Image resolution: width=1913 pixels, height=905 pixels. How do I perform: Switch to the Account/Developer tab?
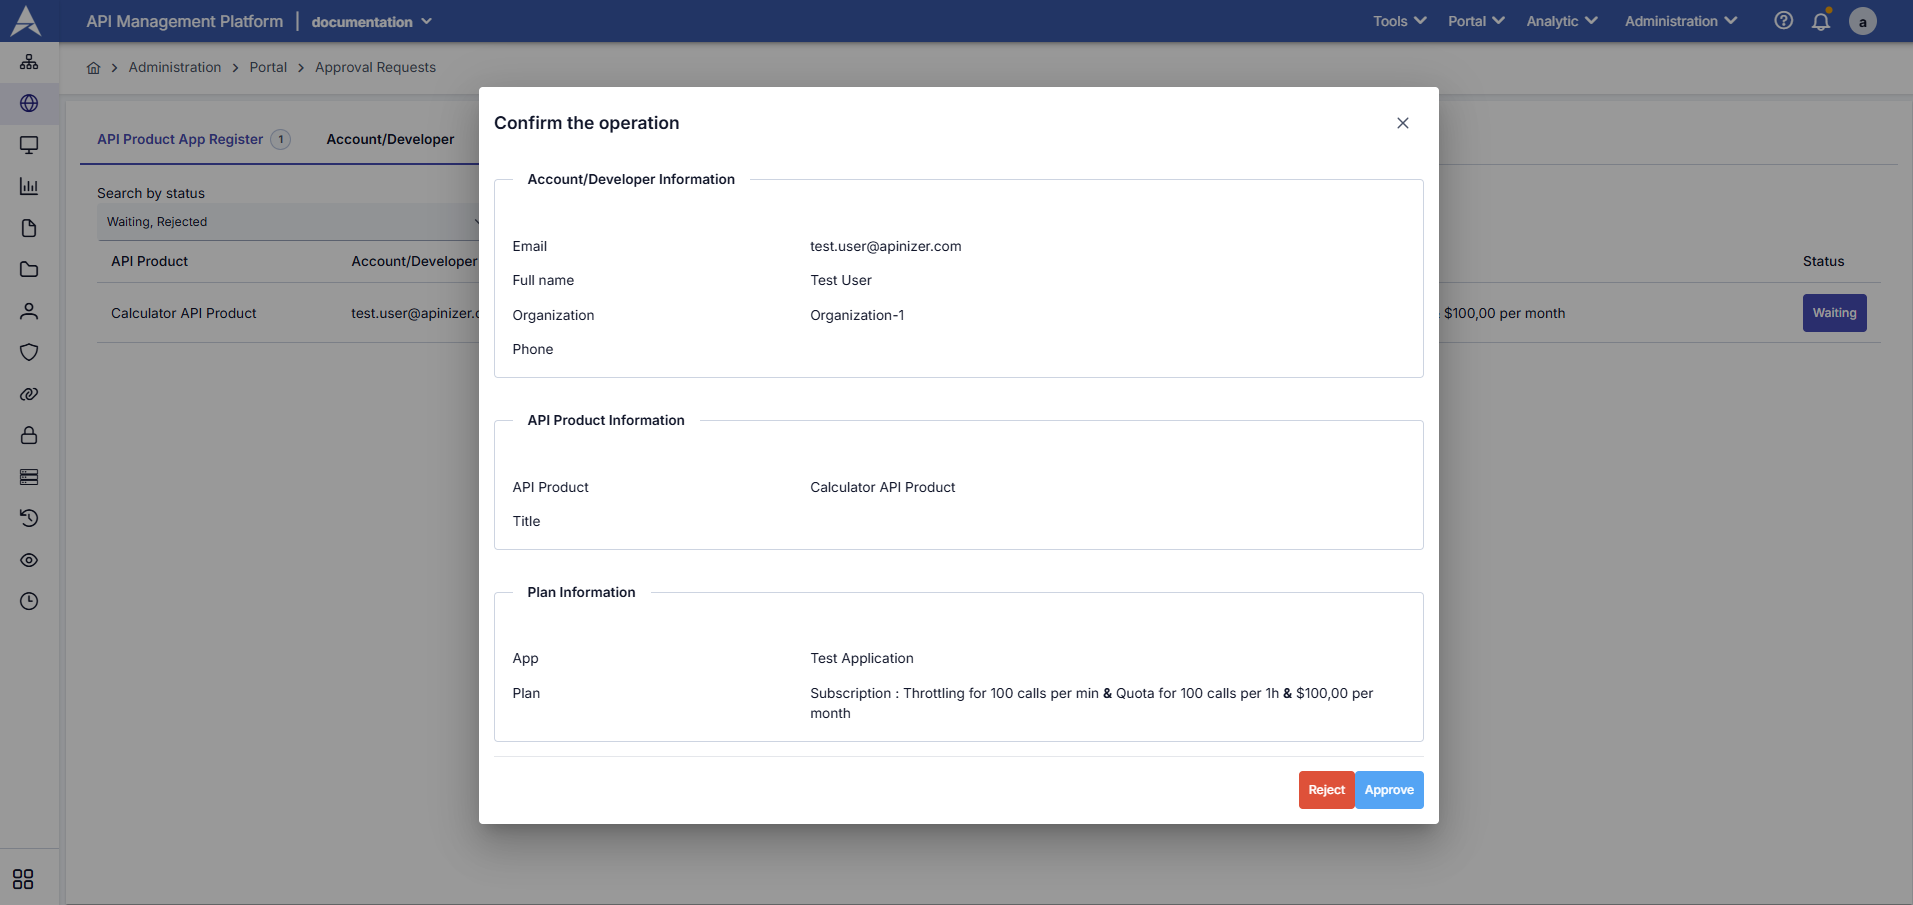coord(390,139)
